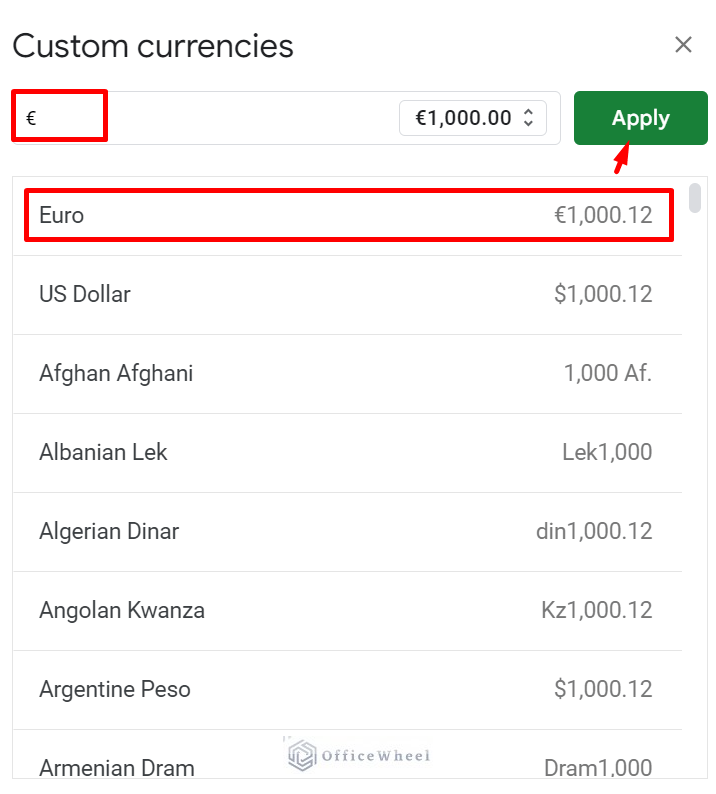Click the currency symbol input field
This screenshot has height=794, width=716.
tap(200, 118)
